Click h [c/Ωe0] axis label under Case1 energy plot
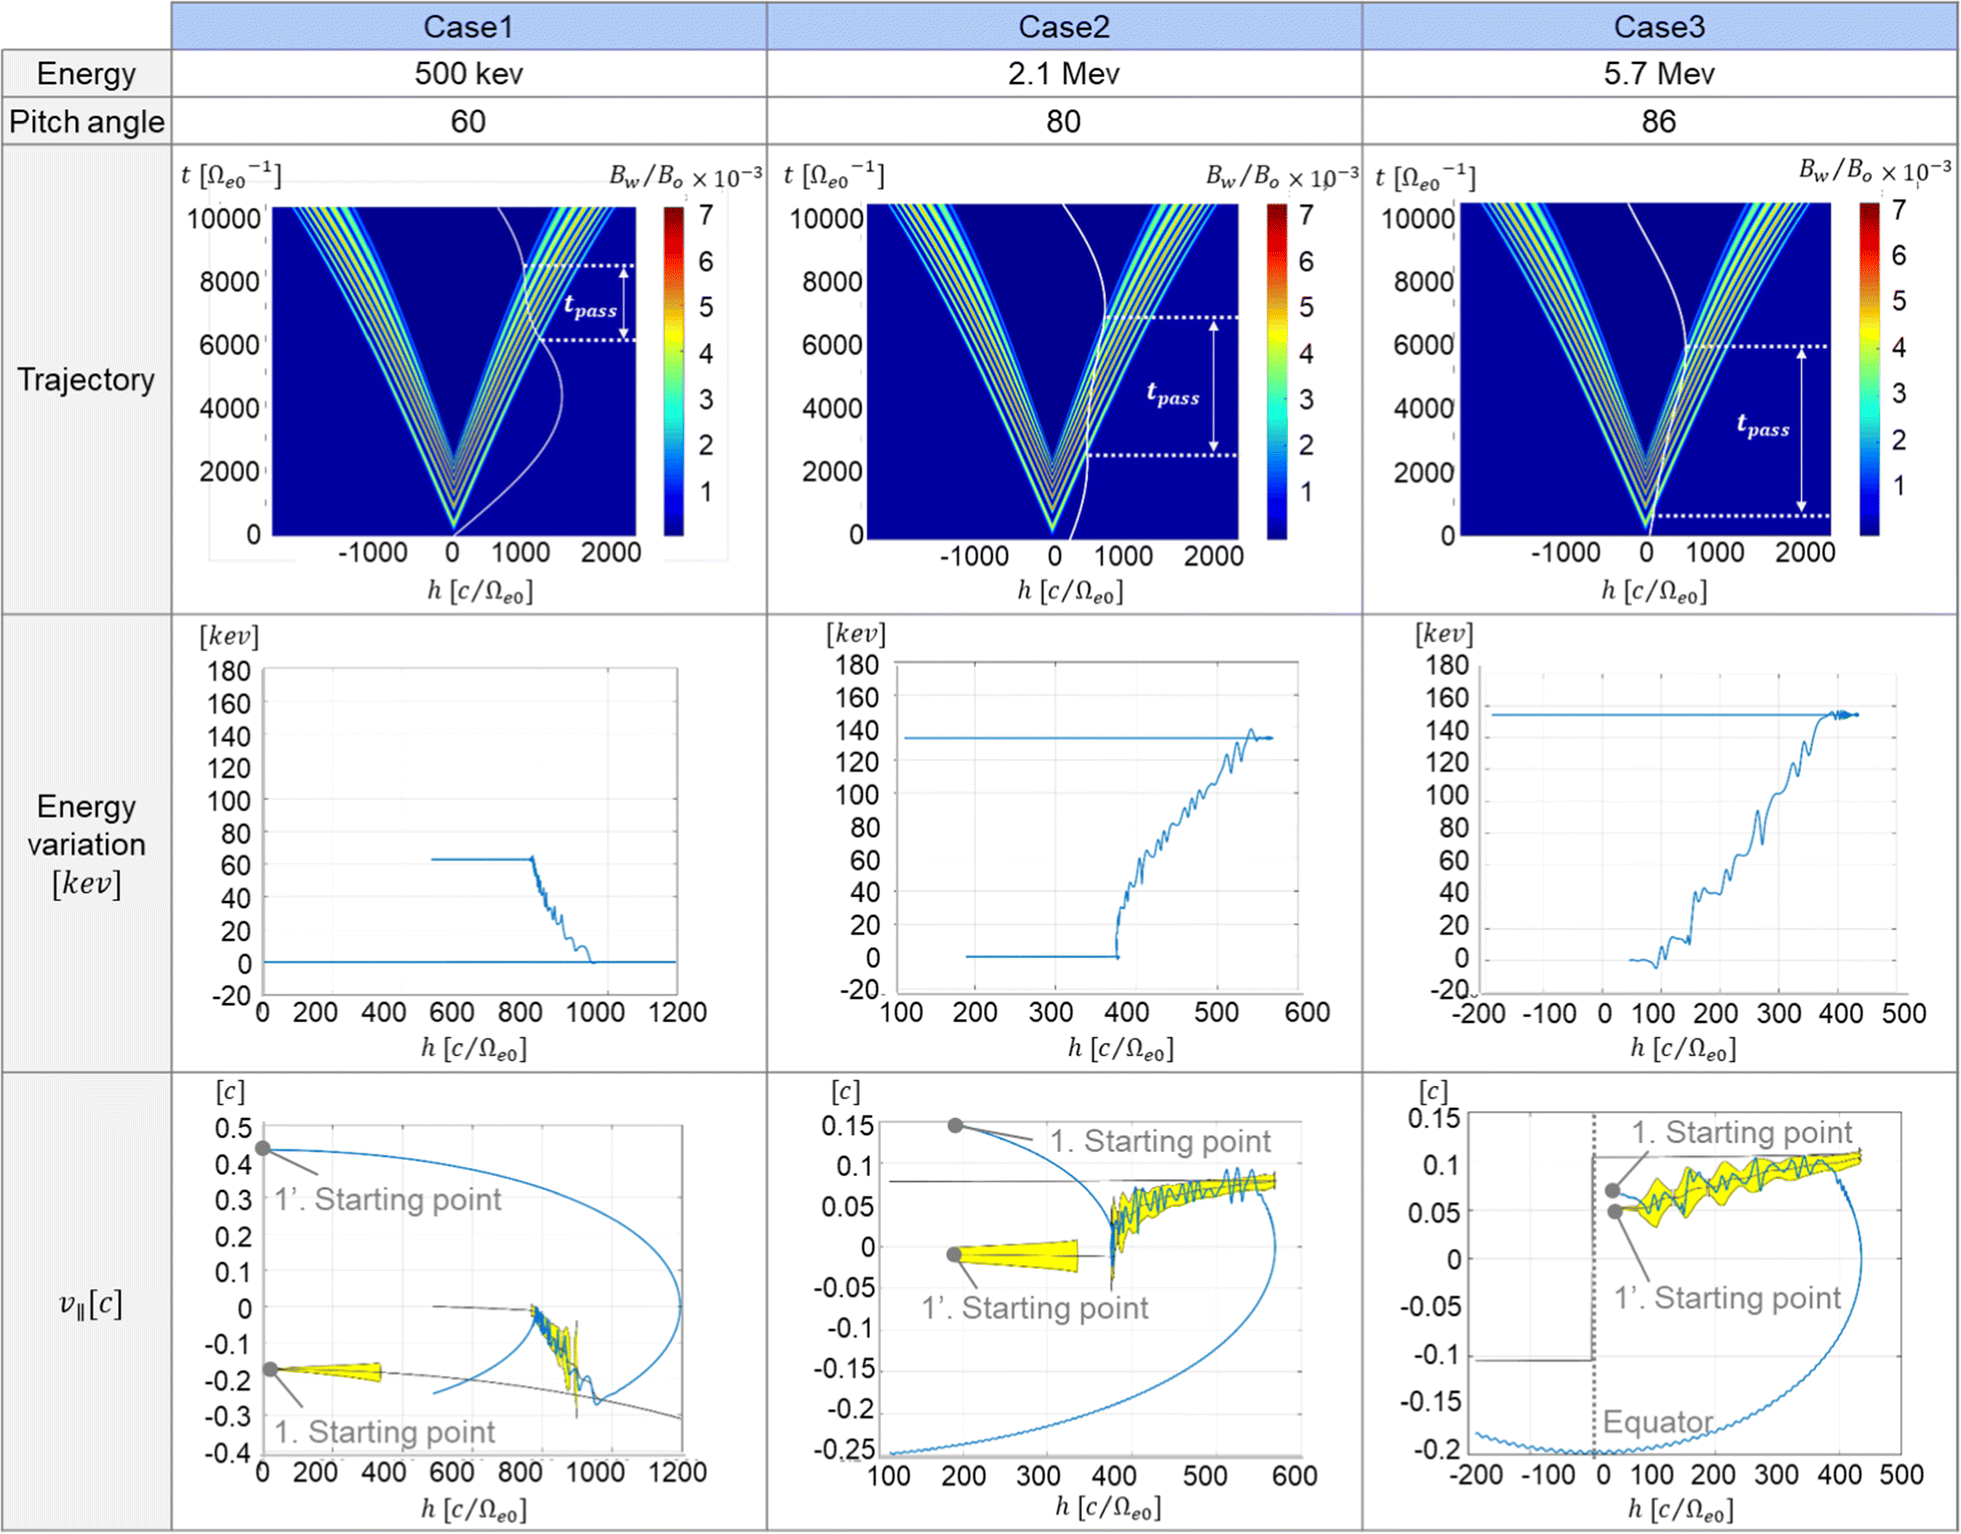 coord(474,1048)
